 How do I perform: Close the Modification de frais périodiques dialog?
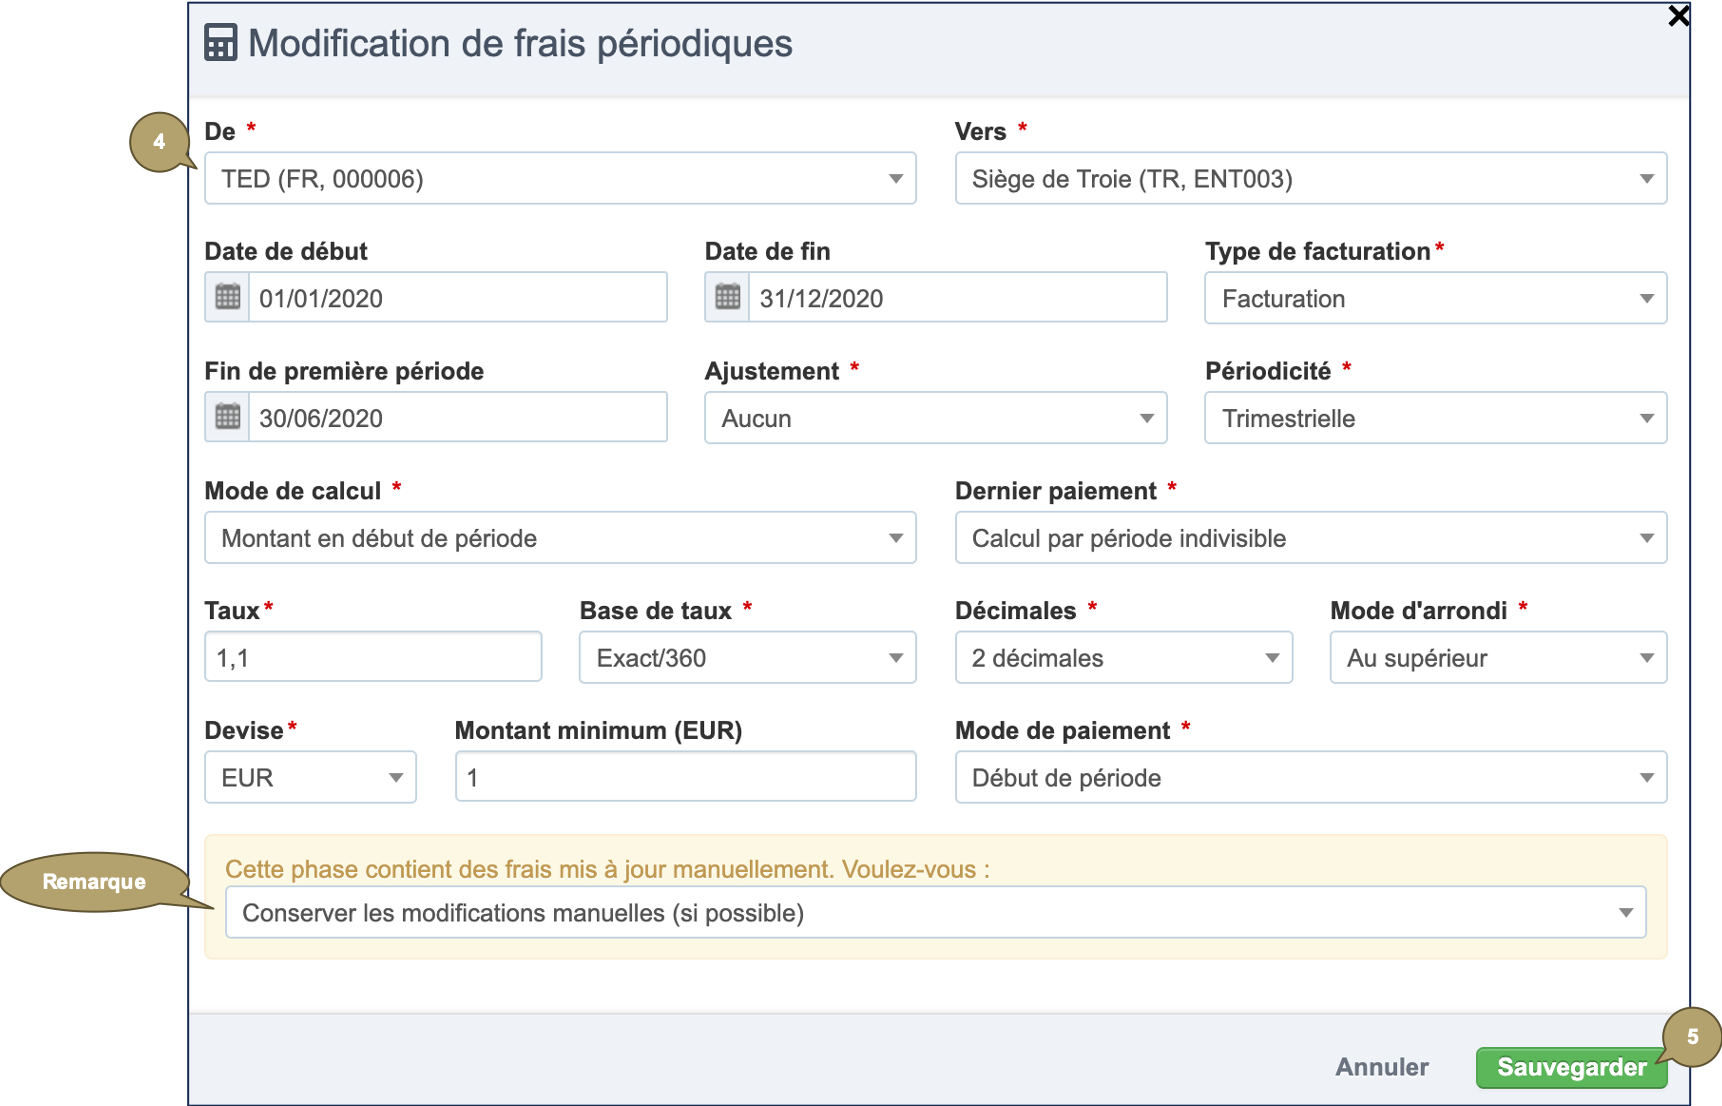coord(1678,16)
